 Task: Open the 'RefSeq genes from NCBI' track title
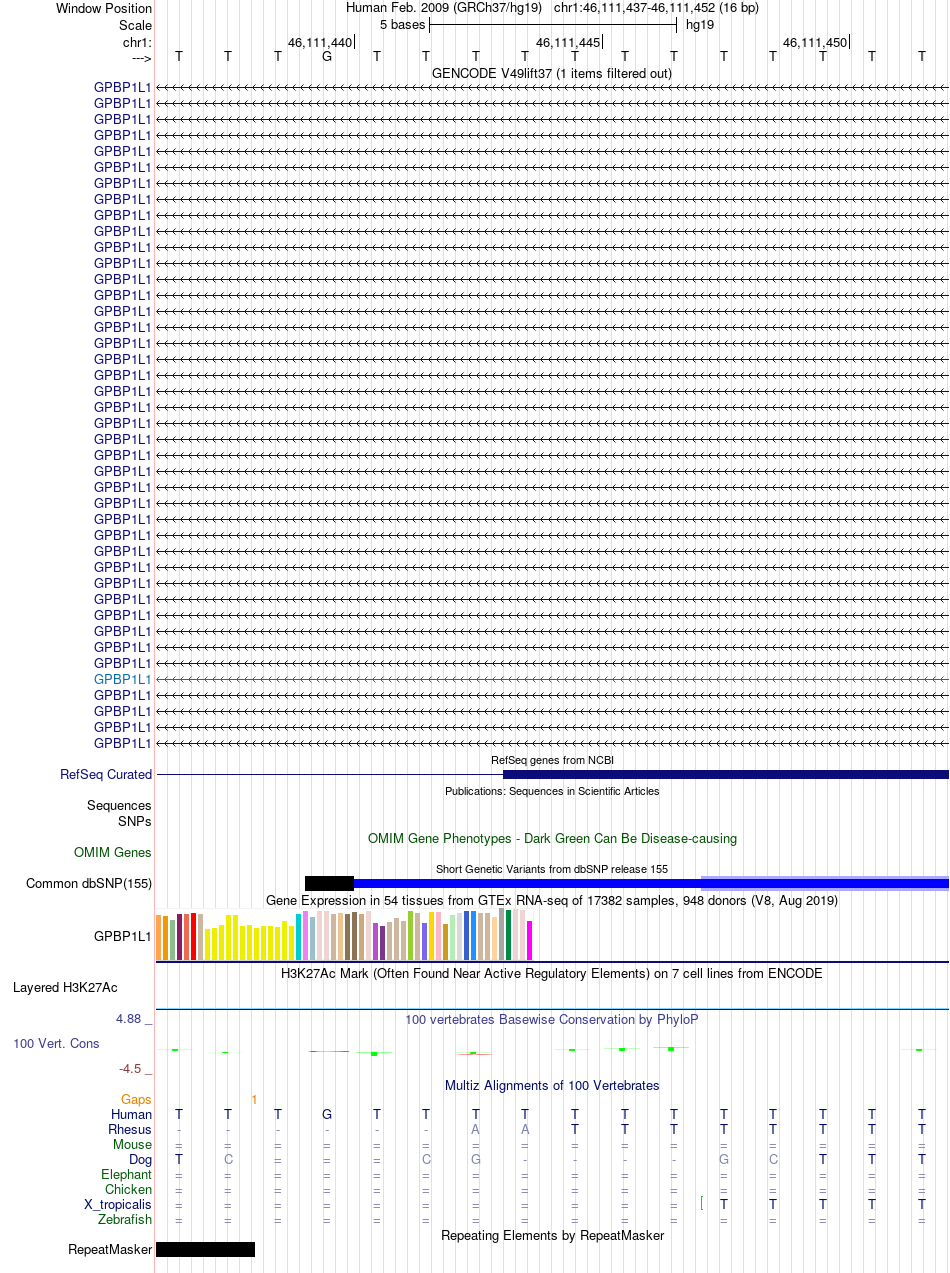click(x=552, y=760)
